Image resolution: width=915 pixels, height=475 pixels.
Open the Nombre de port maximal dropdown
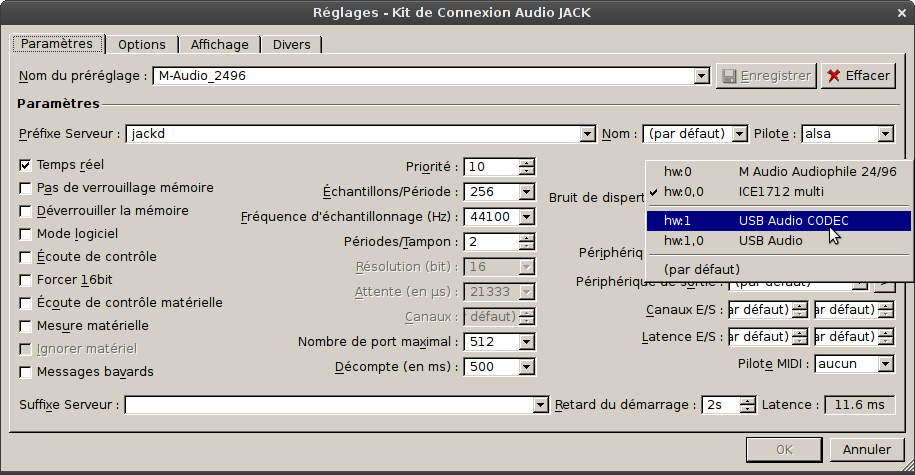click(526, 342)
